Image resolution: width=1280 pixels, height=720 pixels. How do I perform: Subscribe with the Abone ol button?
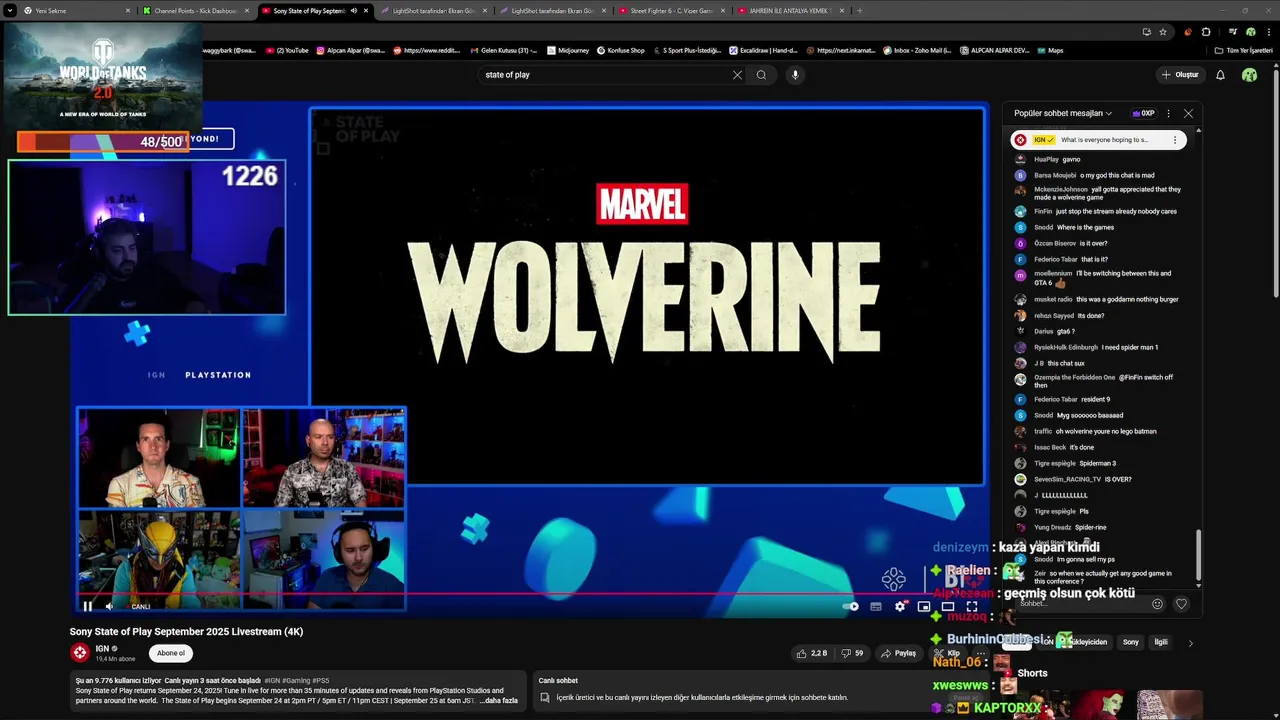[x=171, y=653]
